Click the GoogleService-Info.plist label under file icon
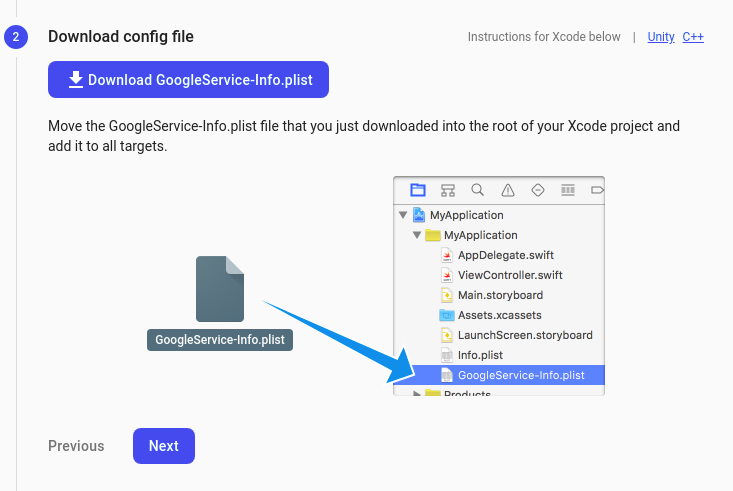Image resolution: width=733 pixels, height=491 pixels. (220, 339)
